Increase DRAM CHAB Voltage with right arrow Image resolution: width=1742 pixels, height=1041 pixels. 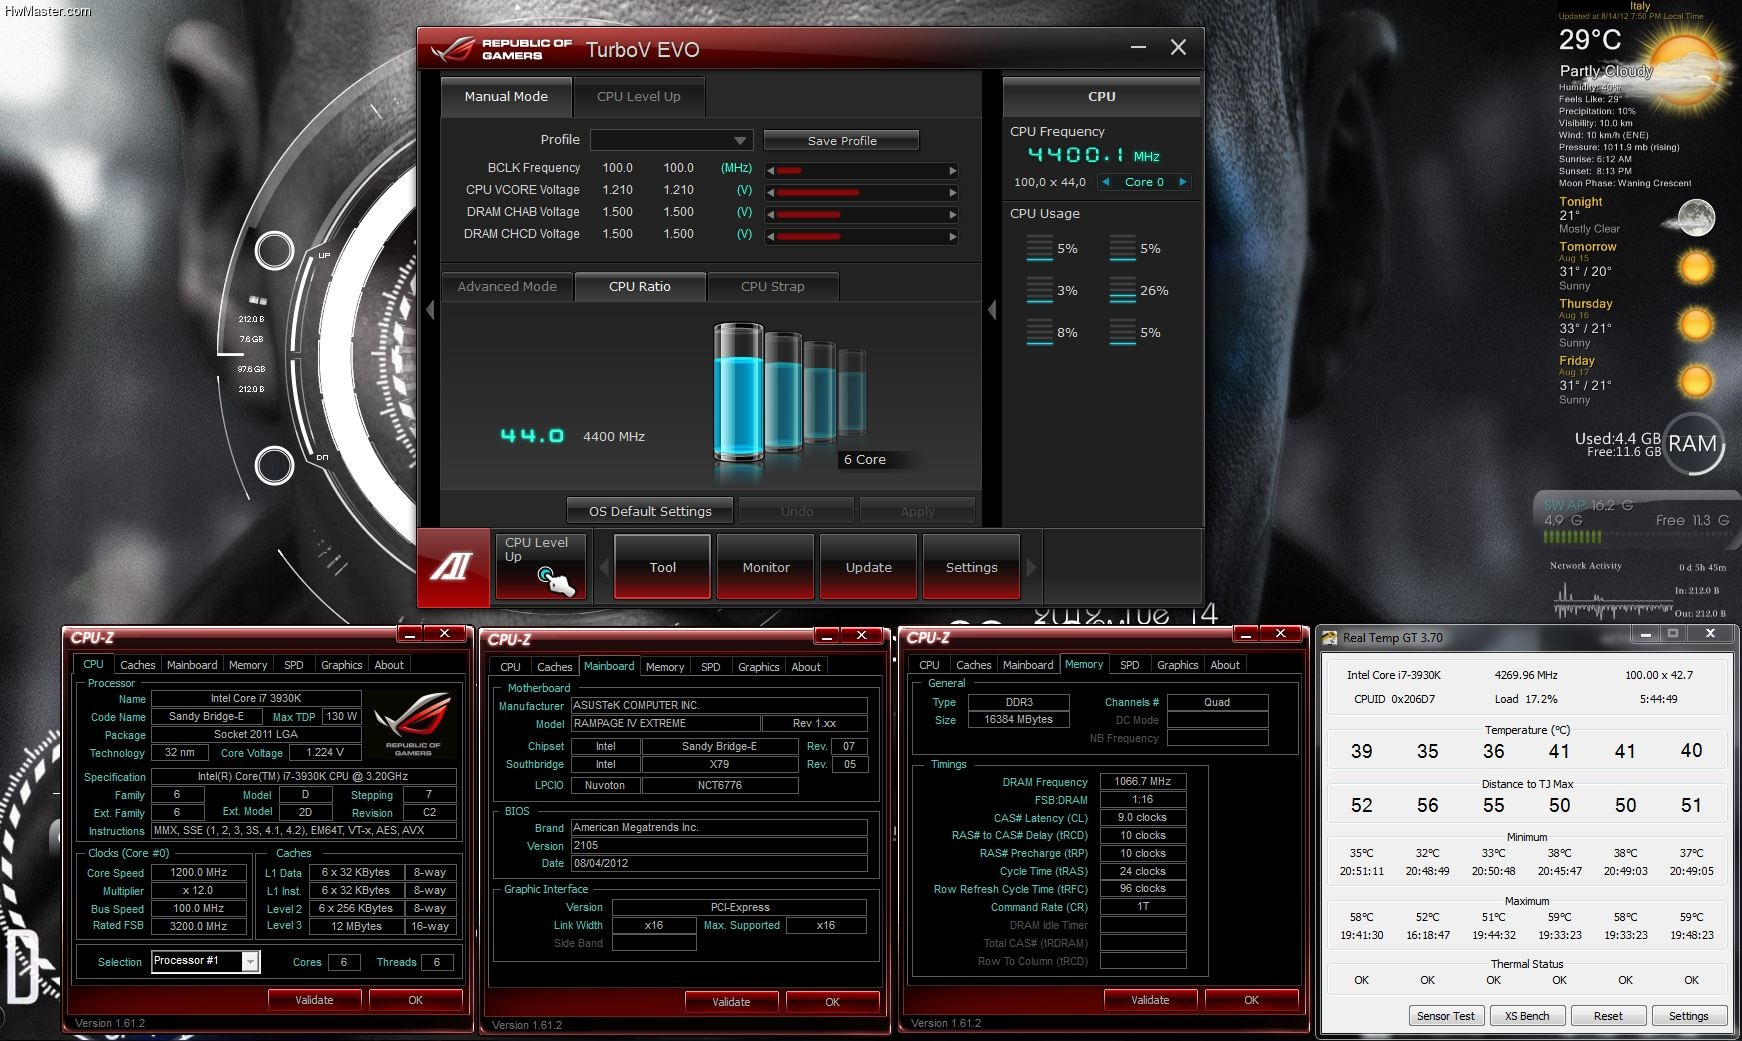(x=953, y=214)
